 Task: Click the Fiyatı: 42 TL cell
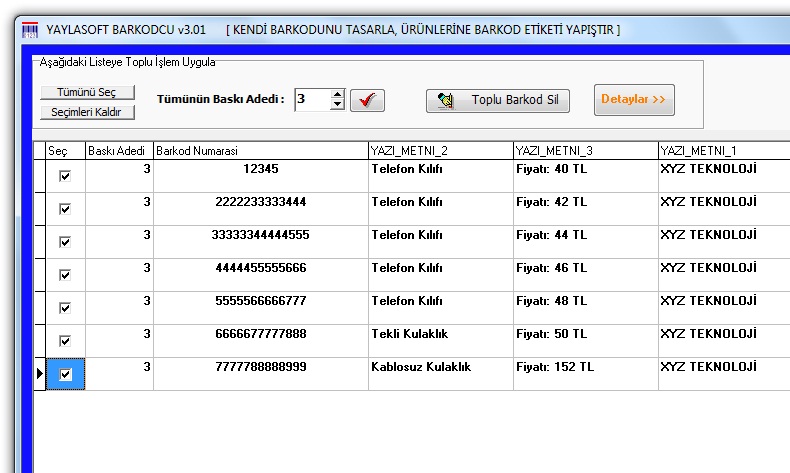coord(586,209)
